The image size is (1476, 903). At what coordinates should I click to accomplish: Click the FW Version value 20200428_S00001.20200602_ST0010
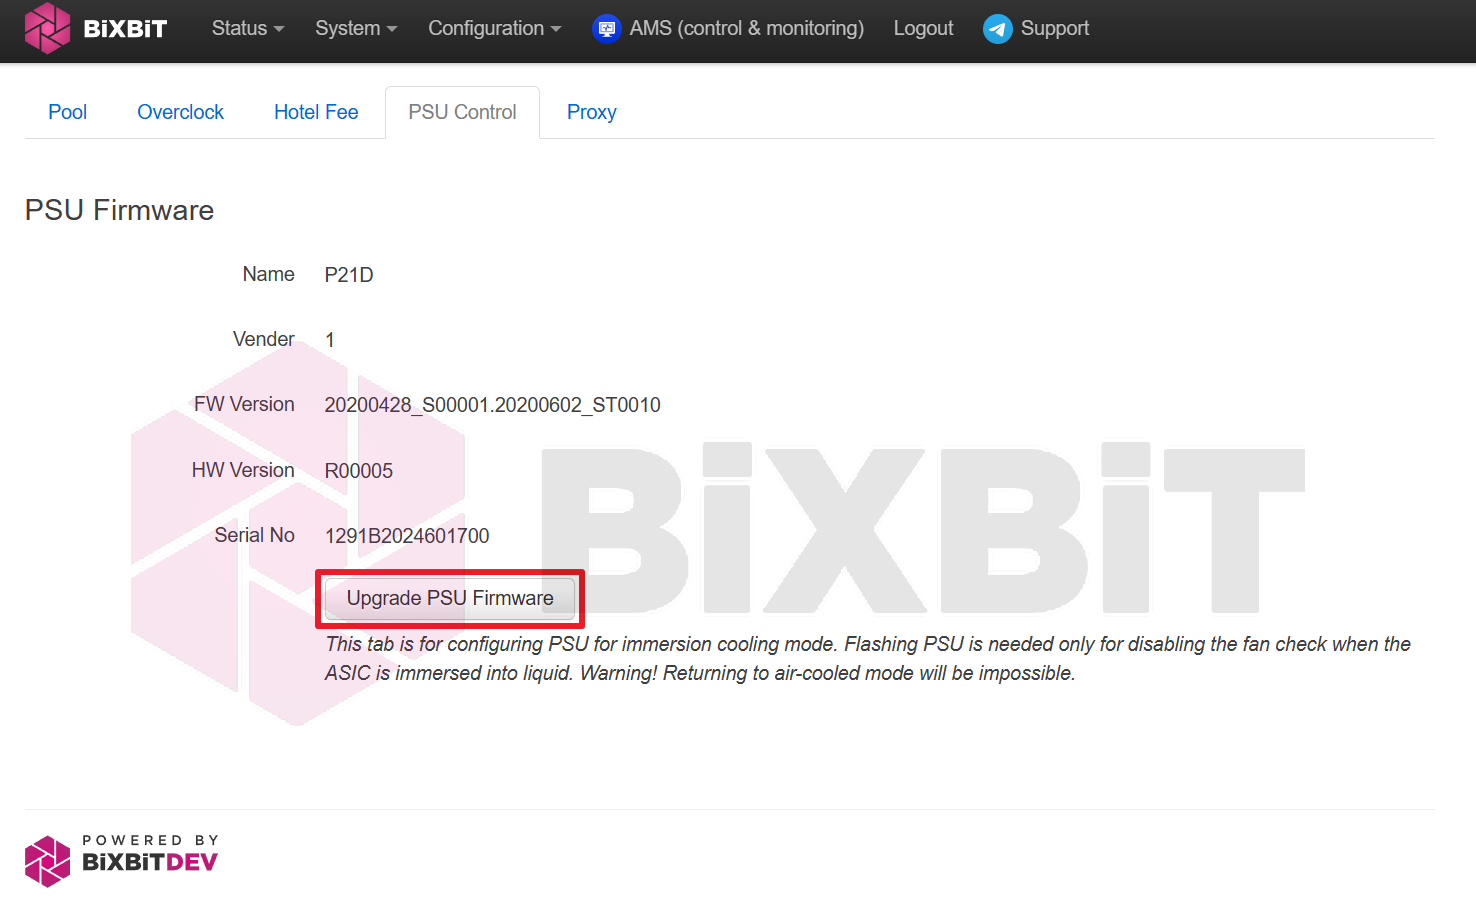(493, 405)
